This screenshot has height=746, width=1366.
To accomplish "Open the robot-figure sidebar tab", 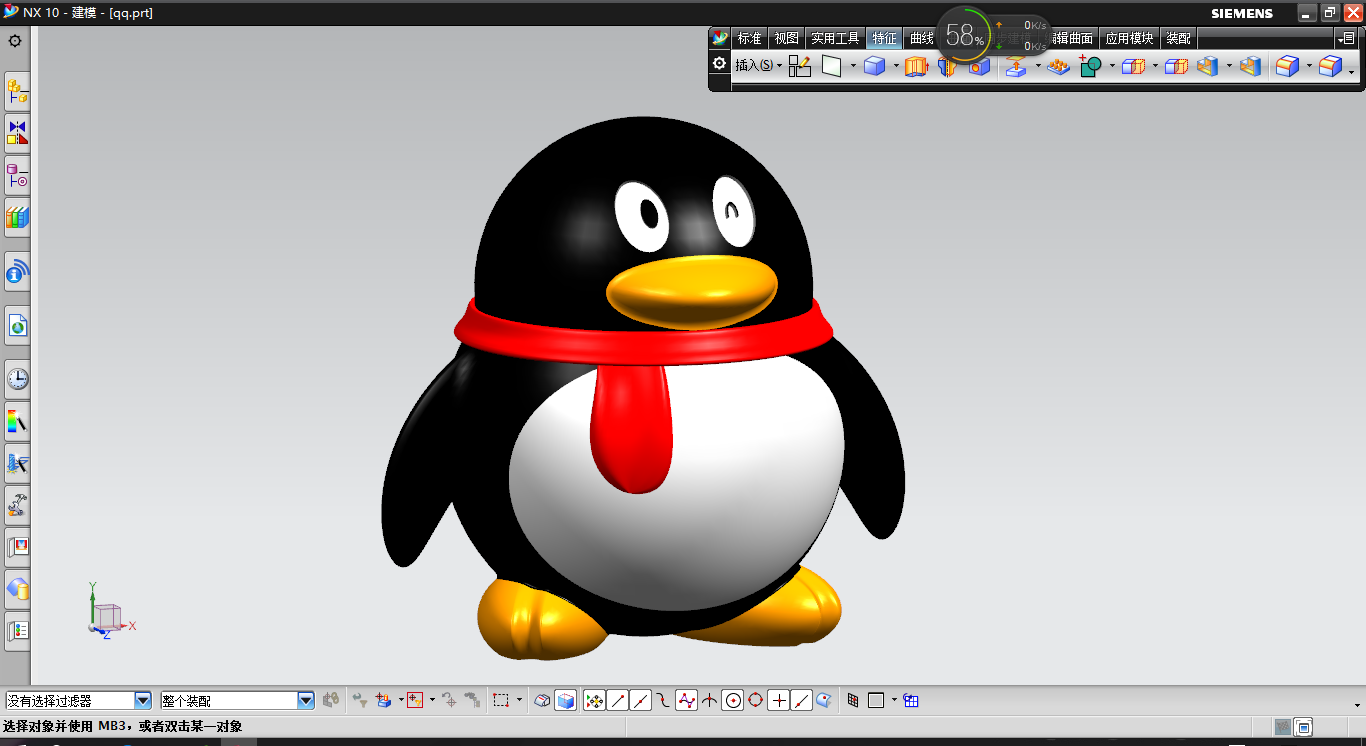I will click(17, 505).
